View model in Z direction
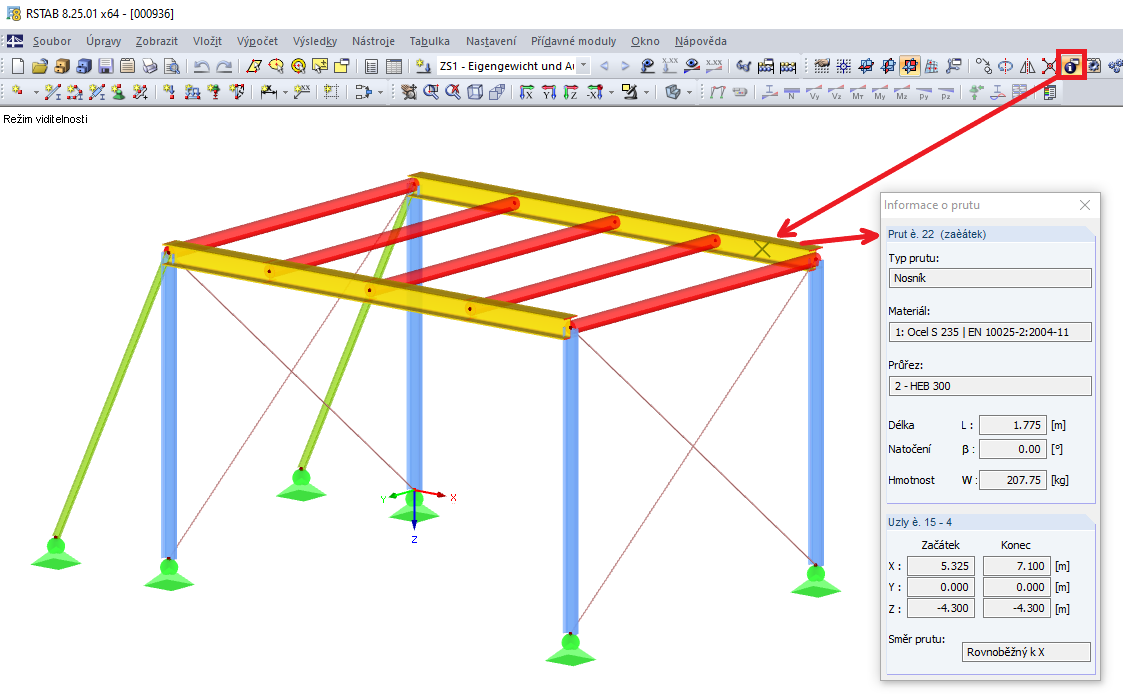The height and width of the screenshot is (697, 1123). (570, 92)
